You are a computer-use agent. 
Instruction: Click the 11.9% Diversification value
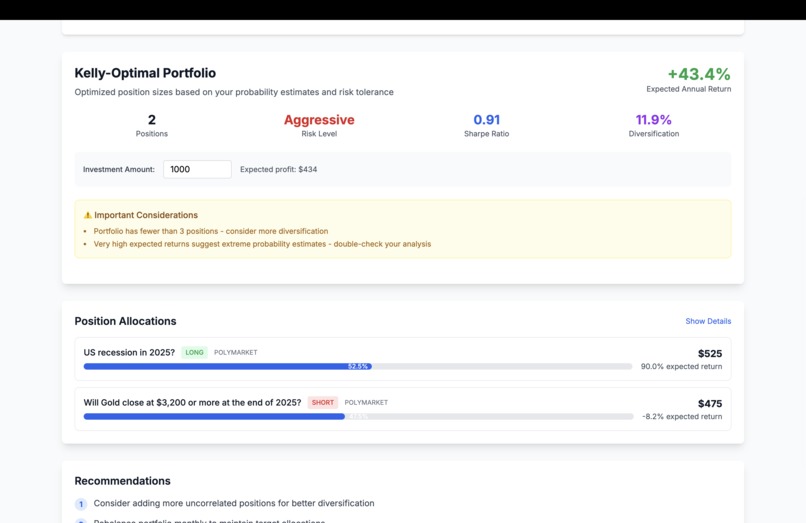(x=653, y=120)
